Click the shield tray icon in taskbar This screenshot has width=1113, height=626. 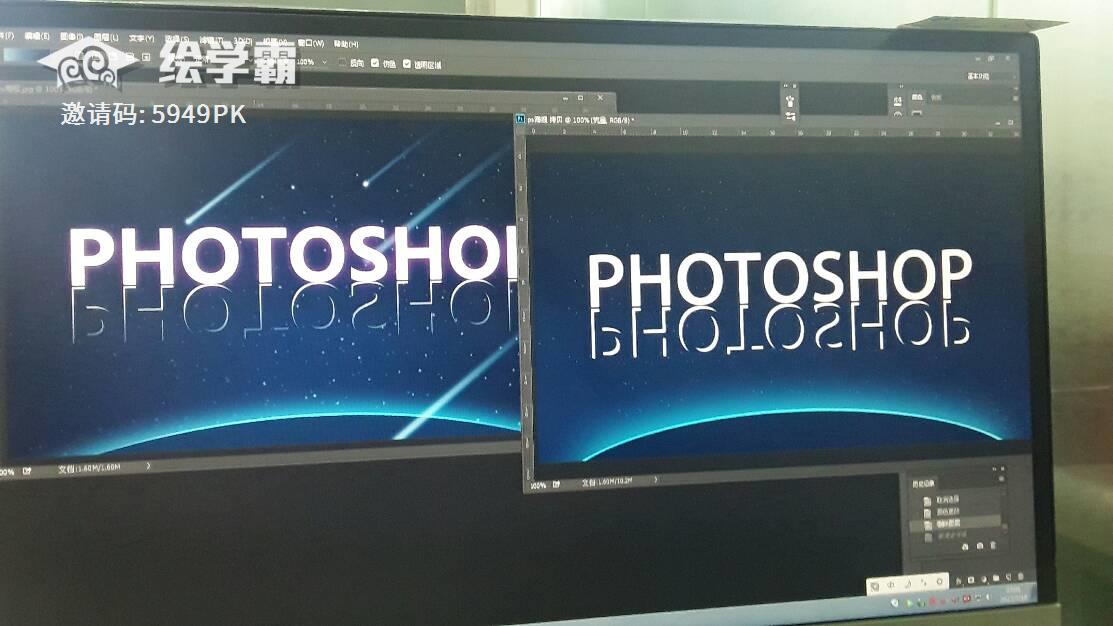pos(894,603)
